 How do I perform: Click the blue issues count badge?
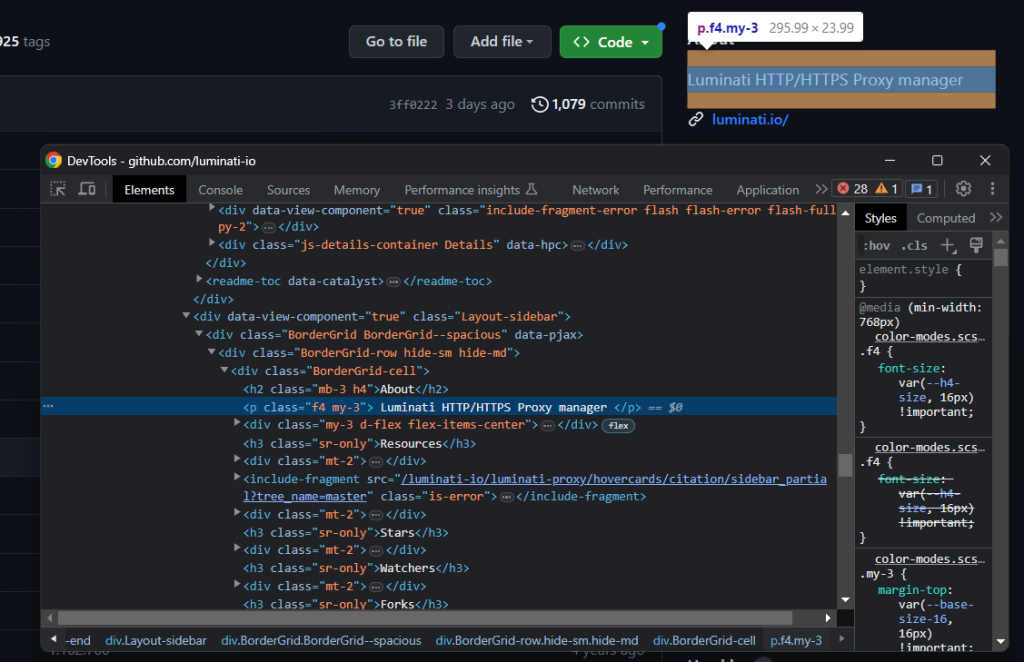pos(922,189)
